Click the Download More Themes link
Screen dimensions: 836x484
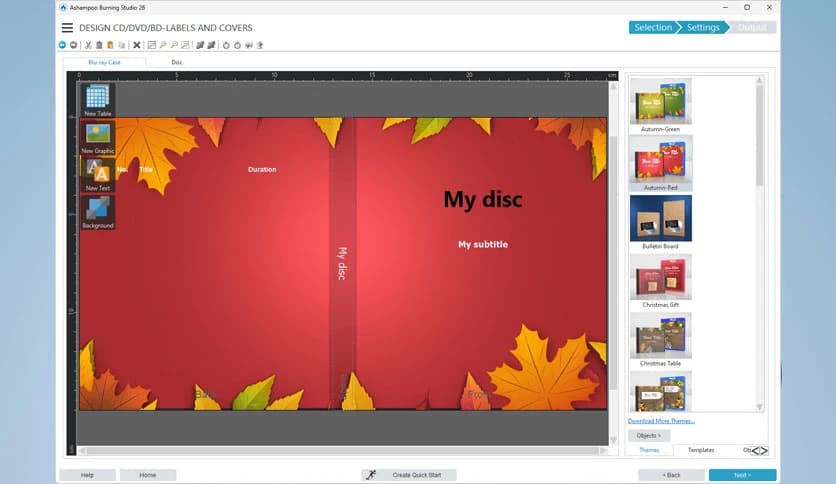(x=661, y=421)
